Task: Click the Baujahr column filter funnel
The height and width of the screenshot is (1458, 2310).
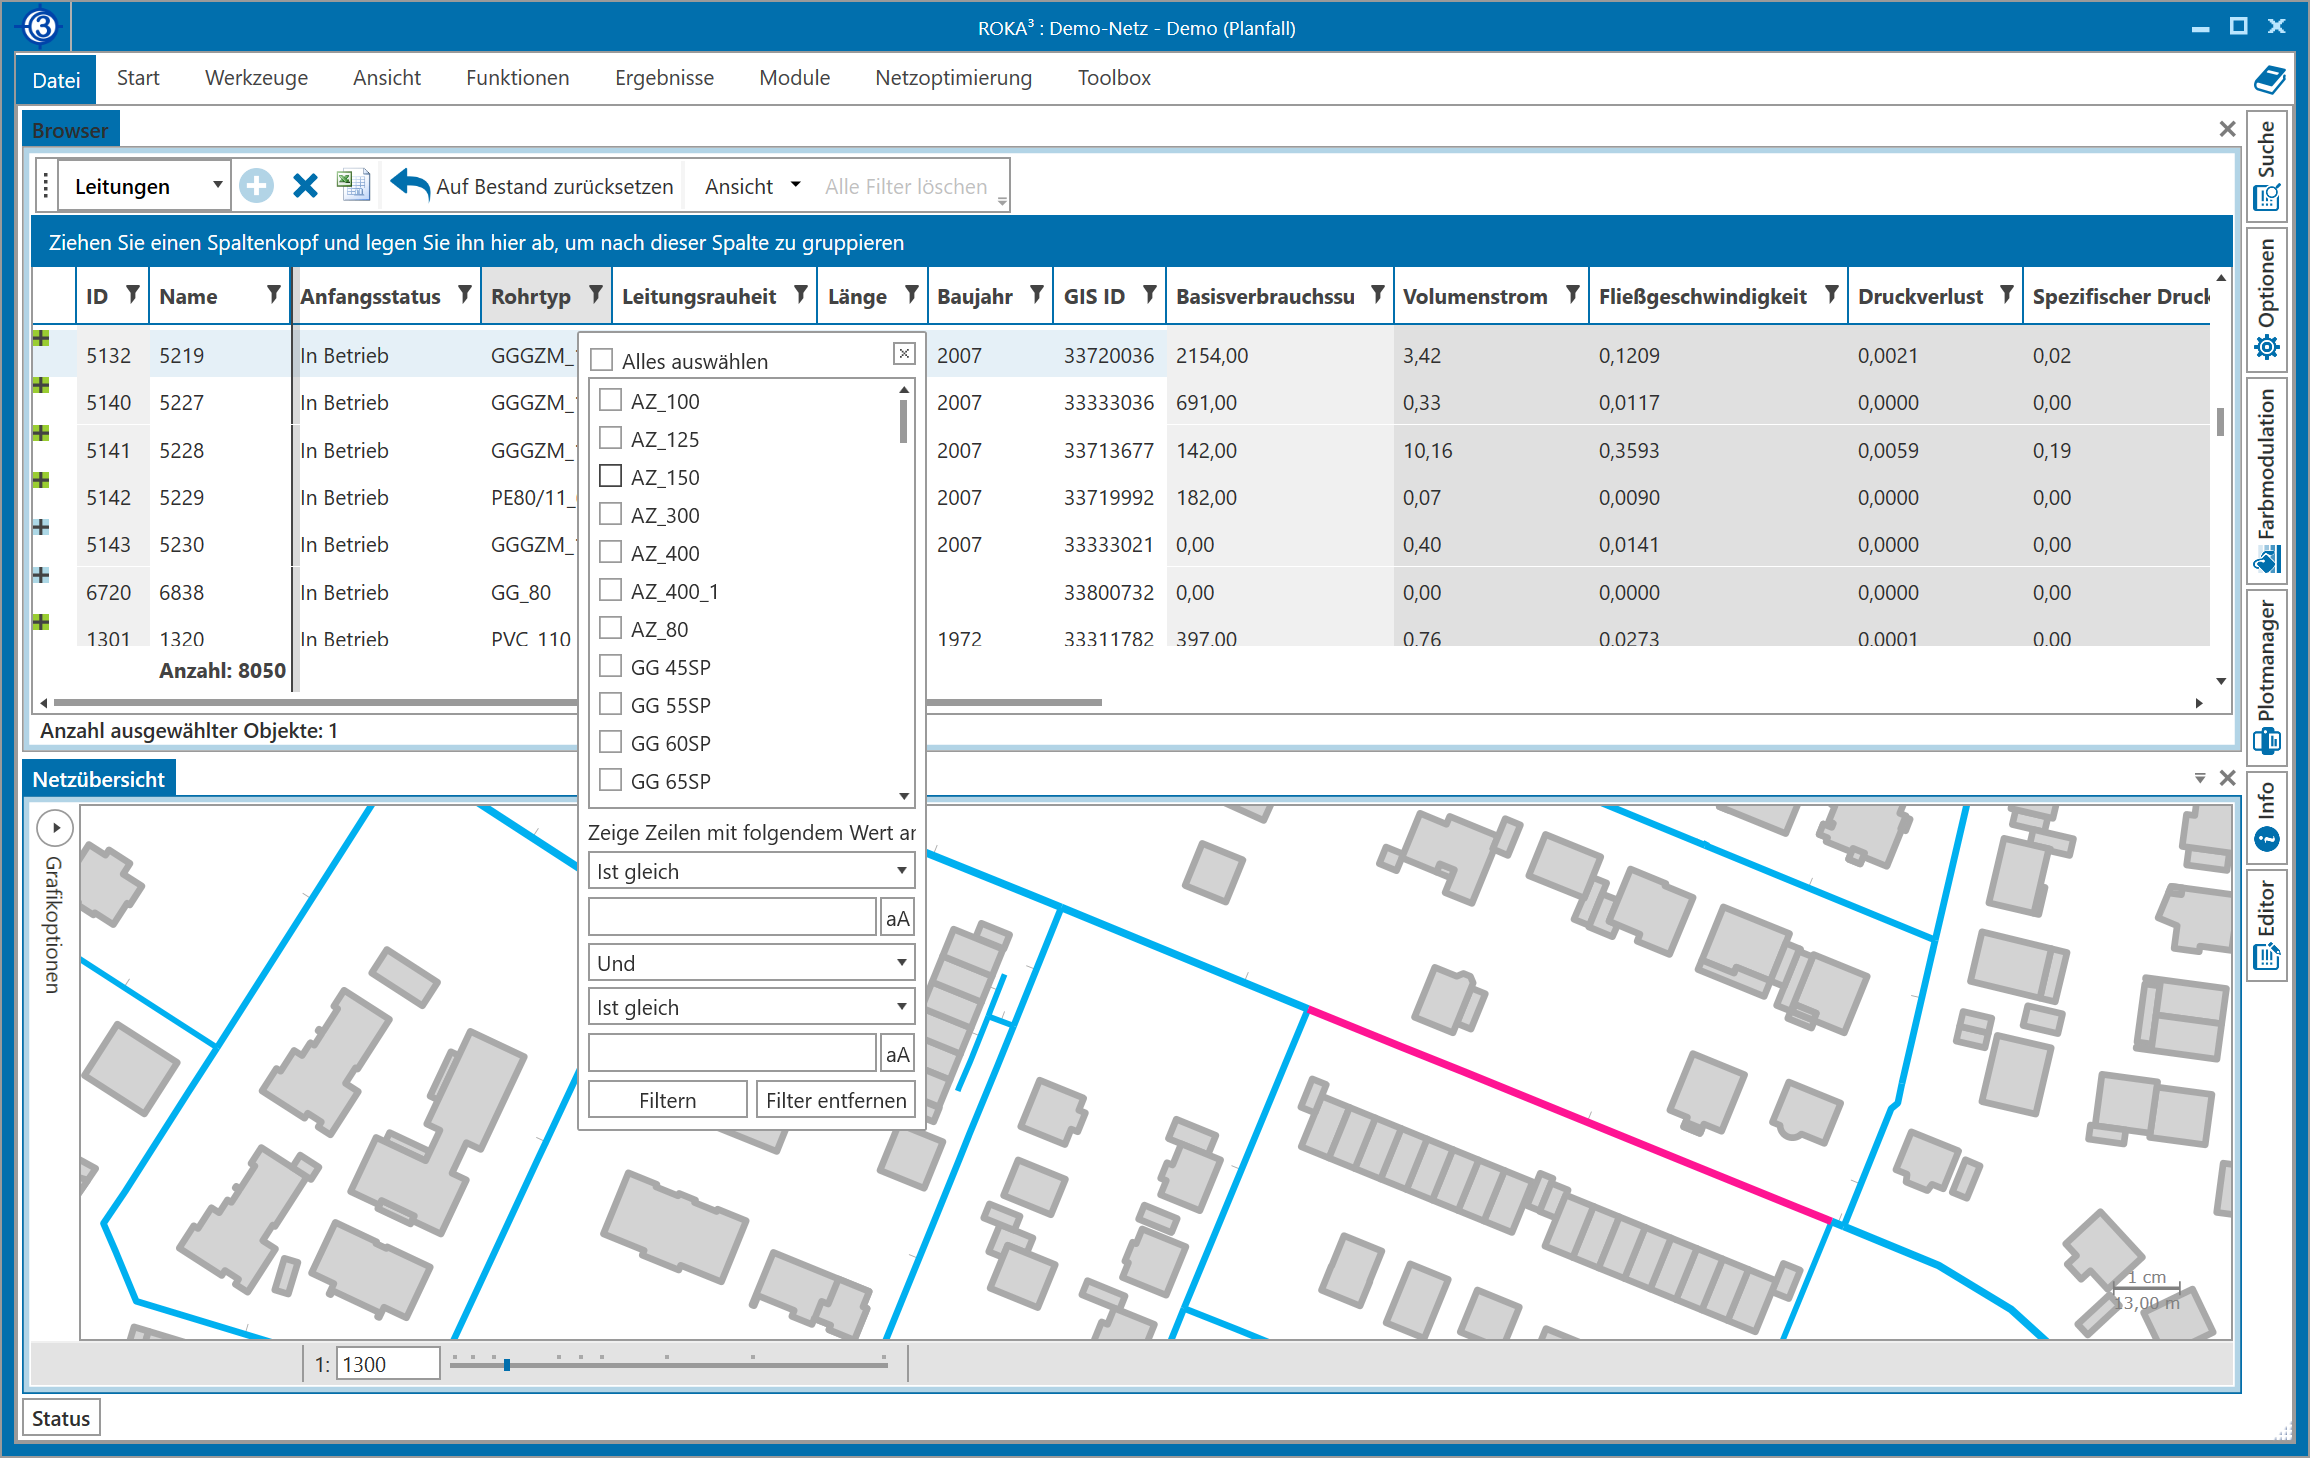Action: point(1037,295)
